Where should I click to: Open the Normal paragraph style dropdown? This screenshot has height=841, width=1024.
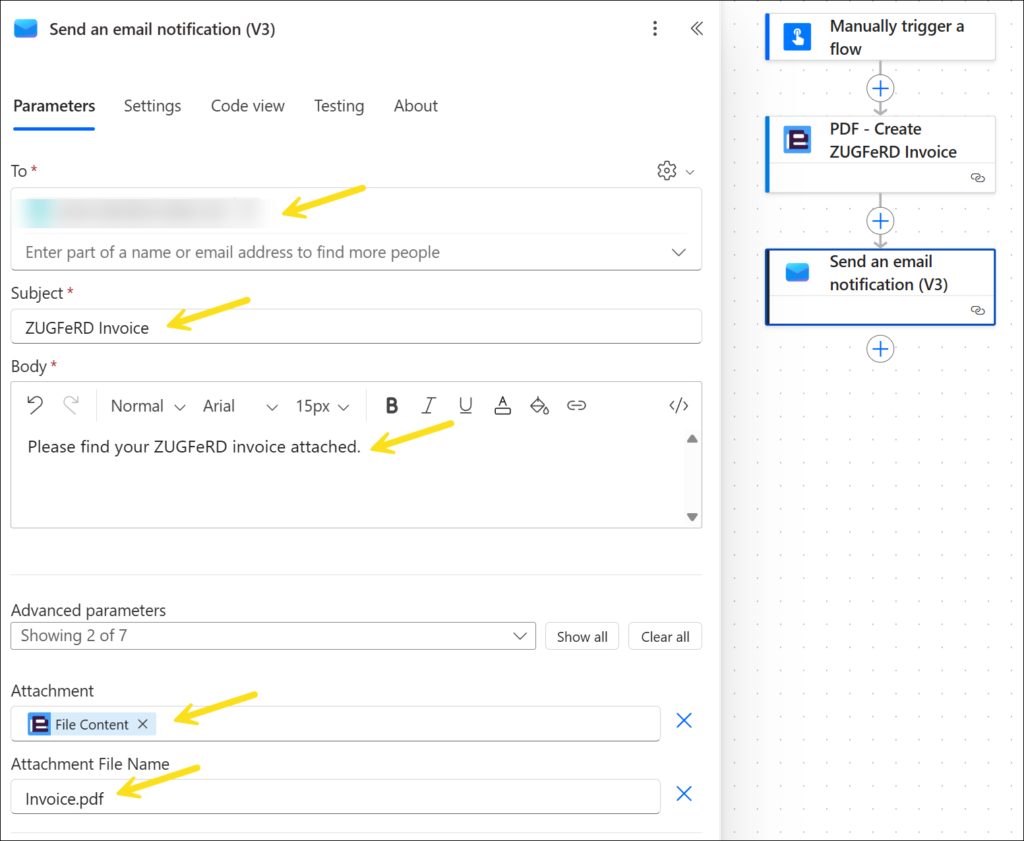(148, 406)
